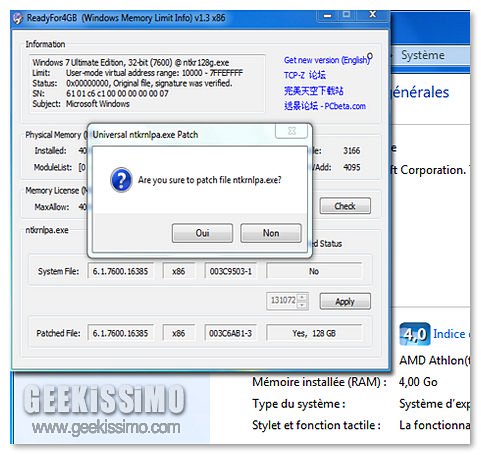Viewport: 481px width, 455px height.
Task: Click the 131072 memory value field
Action: 283,301
